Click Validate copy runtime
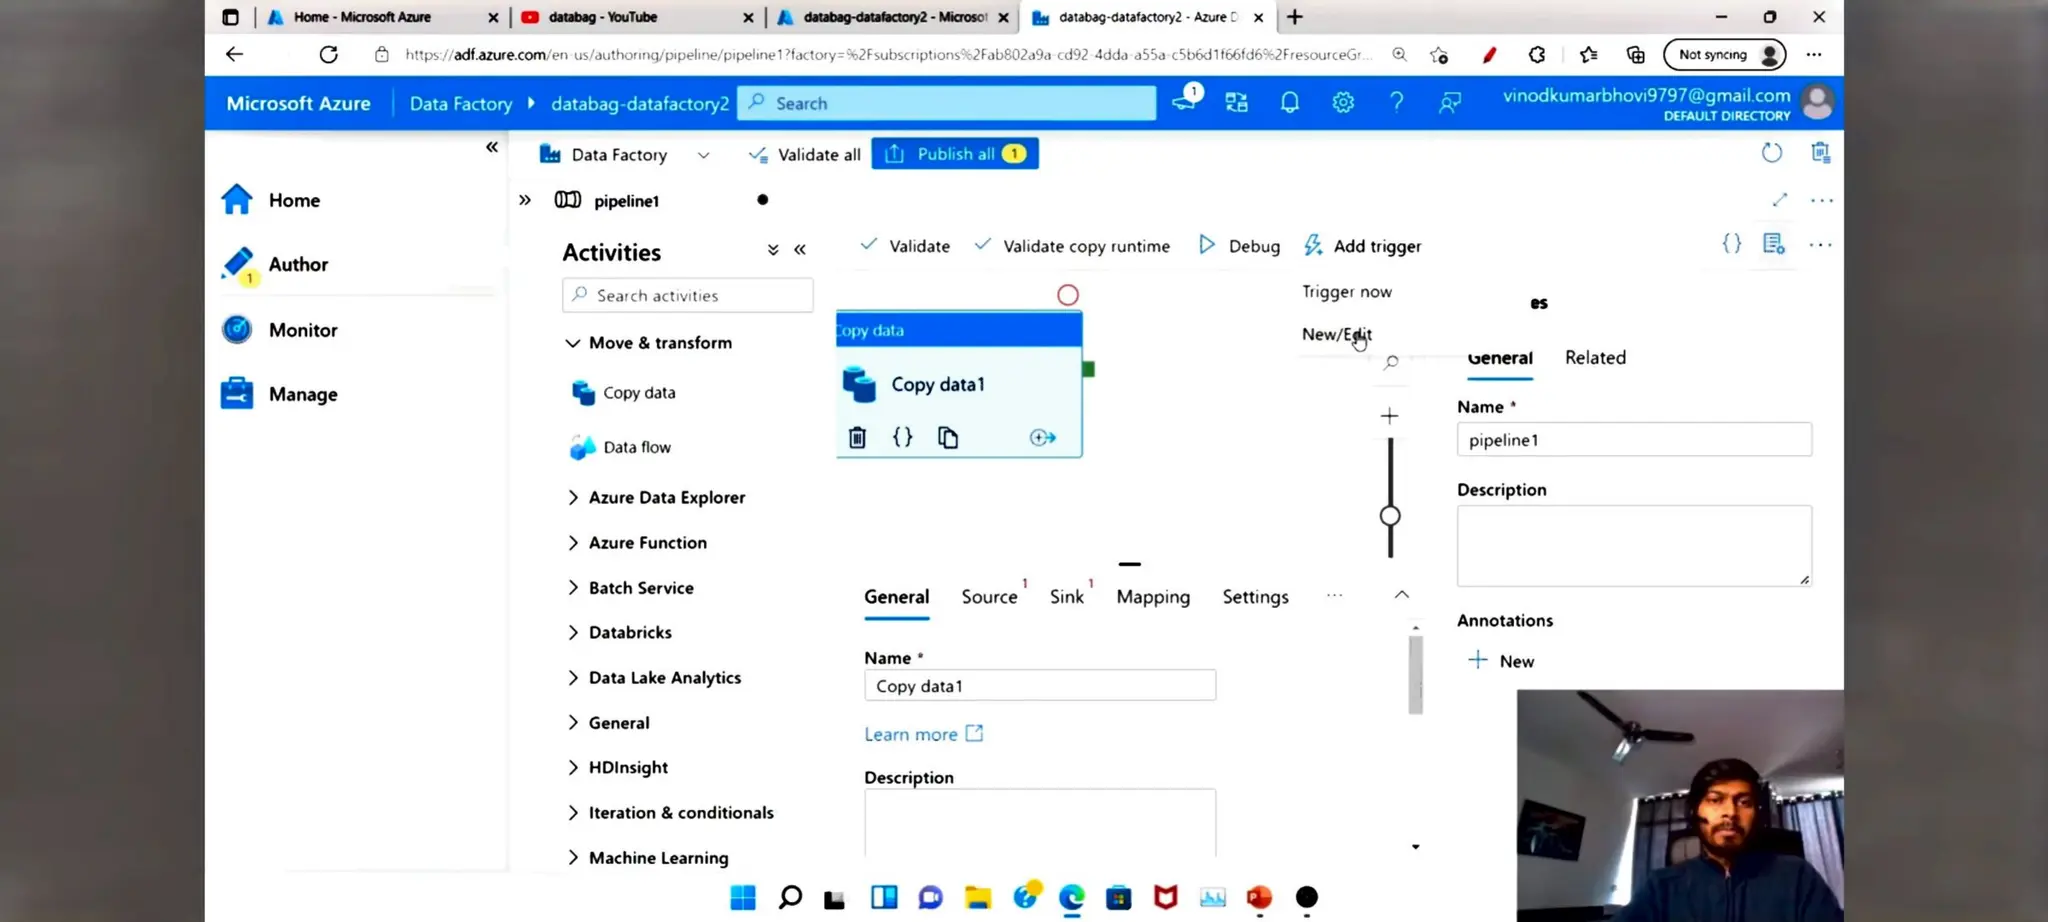This screenshot has height=922, width=2048. coord(1072,246)
